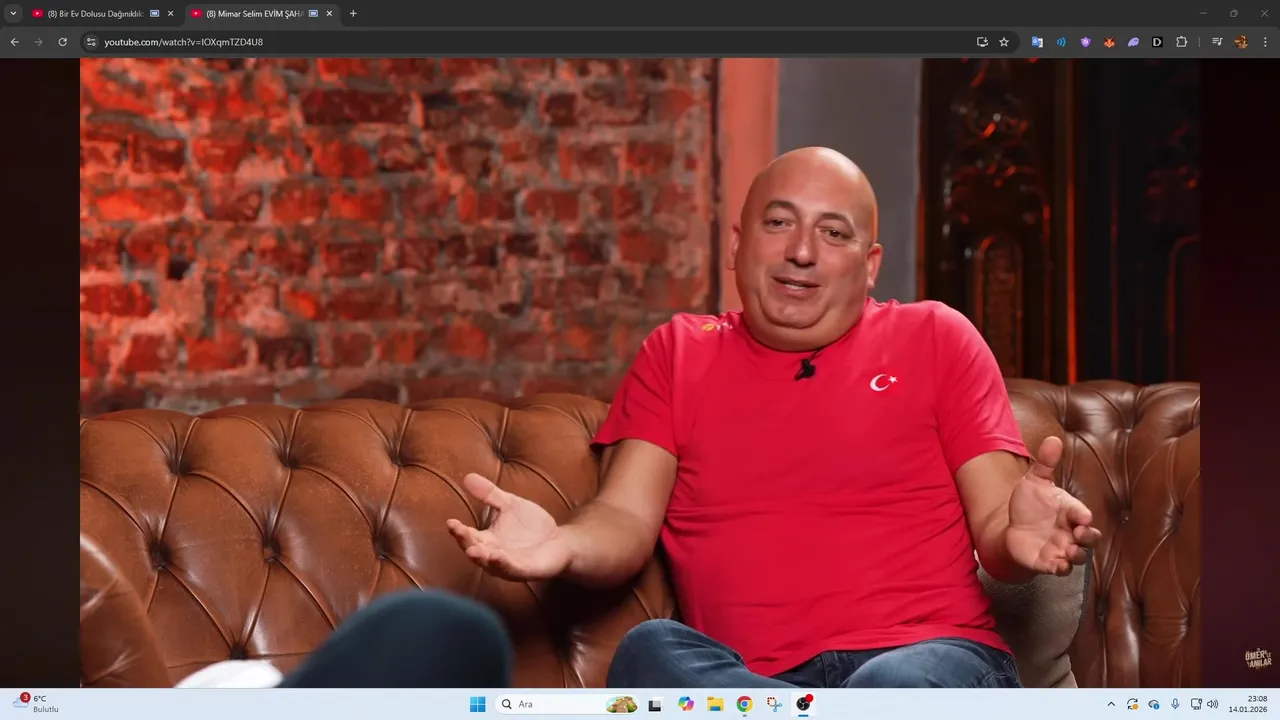Open Task View from taskbar
Image resolution: width=1280 pixels, height=720 pixels.
click(655, 704)
